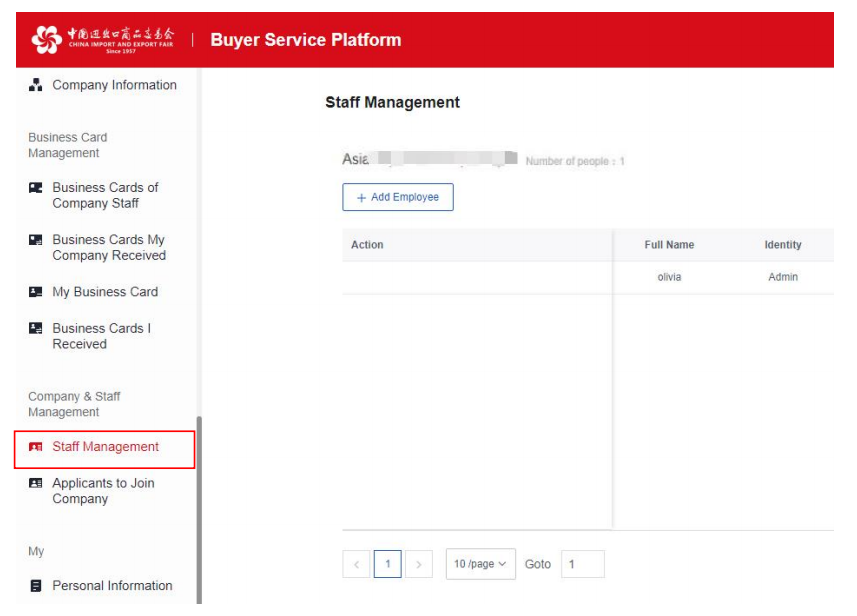
Task: Click the Applicants to Join Company icon
Action: (x=36, y=484)
